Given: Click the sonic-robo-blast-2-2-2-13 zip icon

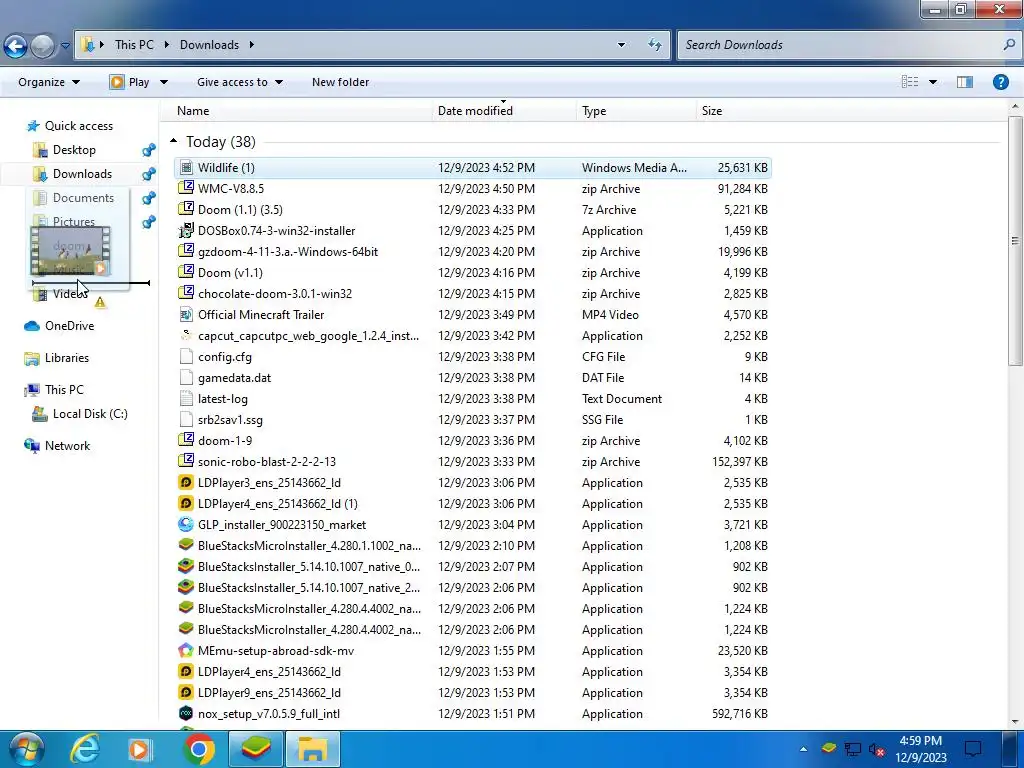Looking at the screenshot, I should click(x=186, y=461).
